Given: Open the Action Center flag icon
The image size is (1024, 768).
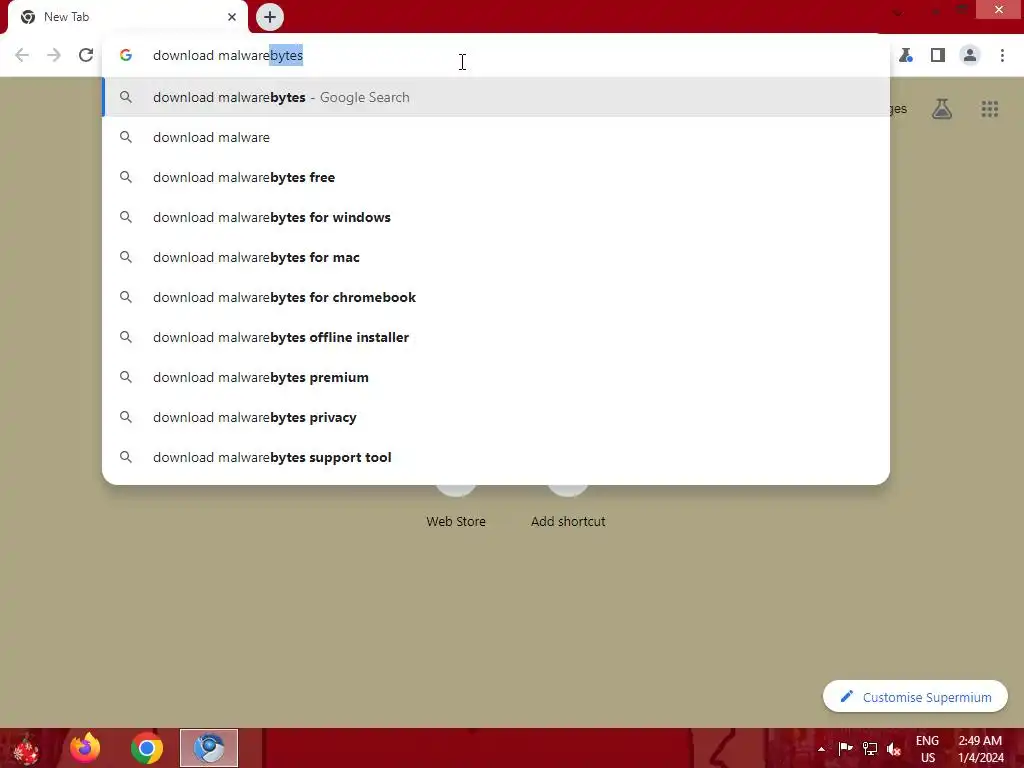Looking at the screenshot, I should (845, 748).
